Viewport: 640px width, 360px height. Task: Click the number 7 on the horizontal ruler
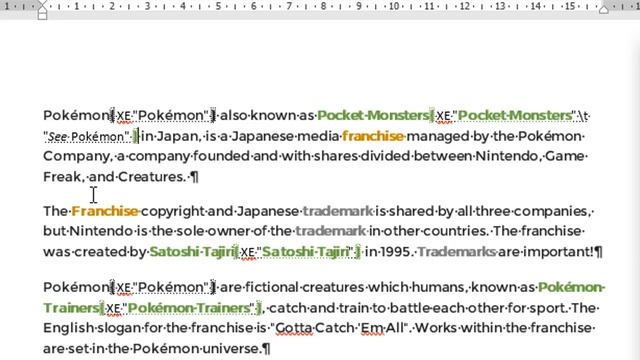(x=289, y=6)
